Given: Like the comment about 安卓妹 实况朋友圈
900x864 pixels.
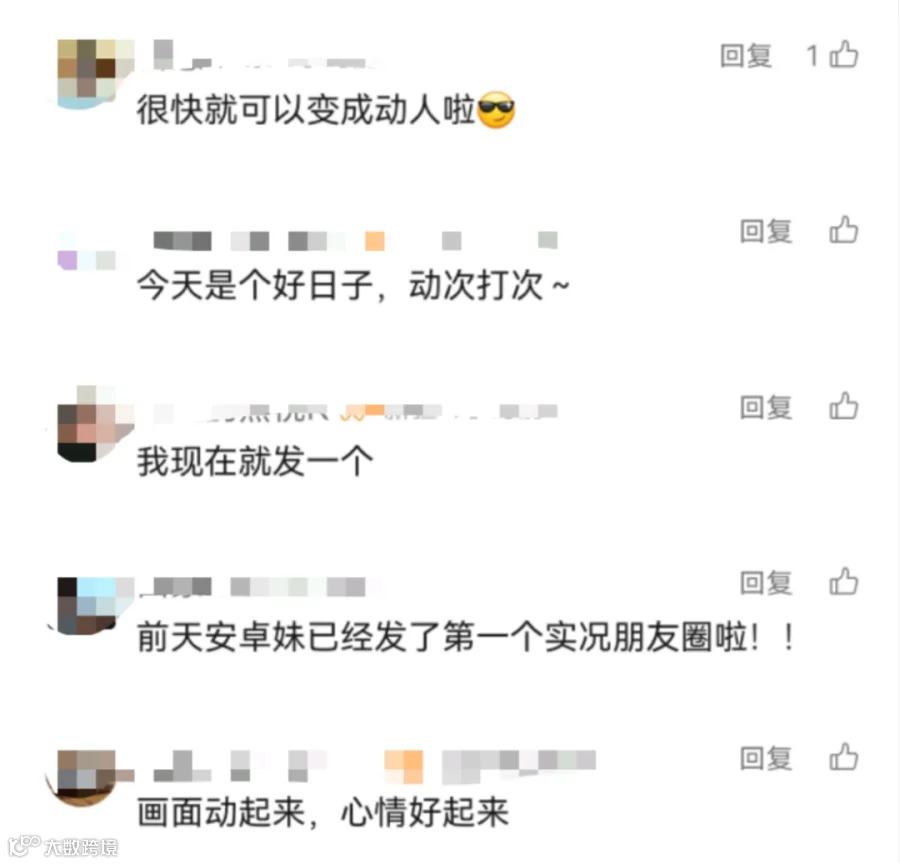Looking at the screenshot, I should coord(844,582).
